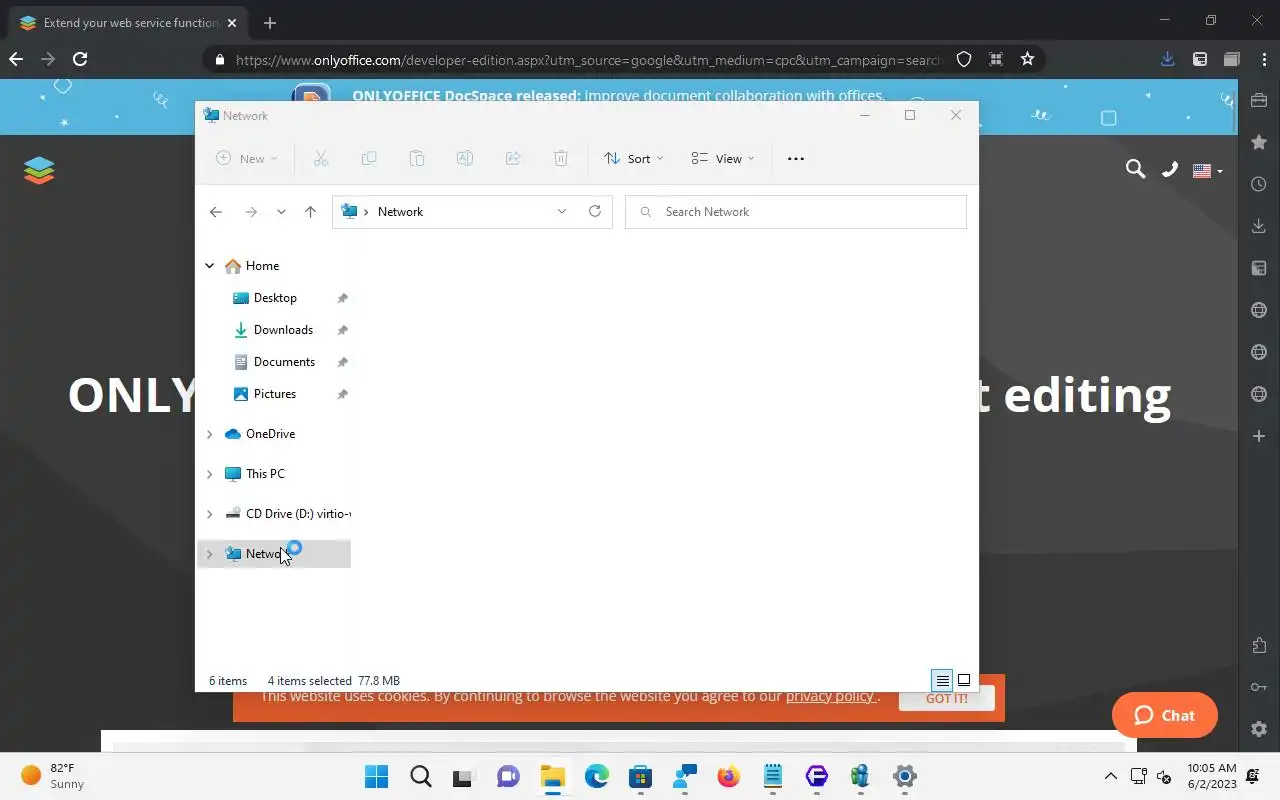Open recent locations chevron in Explorer
Screen dimensions: 1280x800
click(x=281, y=212)
